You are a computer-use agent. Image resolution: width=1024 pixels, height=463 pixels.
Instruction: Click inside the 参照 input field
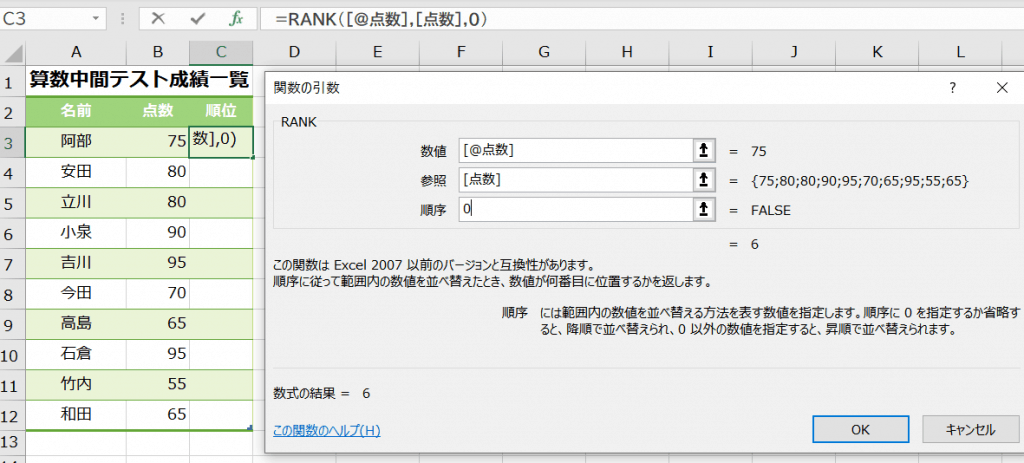pos(575,180)
